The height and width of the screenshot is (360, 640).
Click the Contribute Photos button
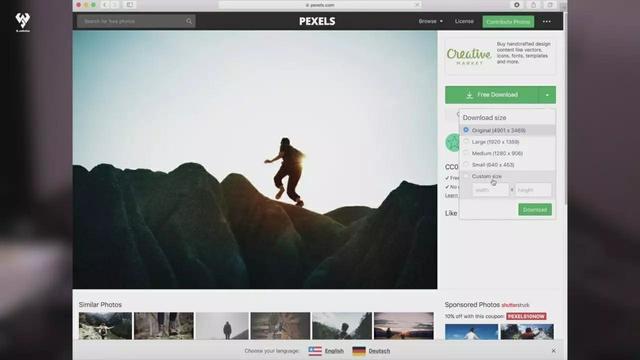click(x=508, y=22)
